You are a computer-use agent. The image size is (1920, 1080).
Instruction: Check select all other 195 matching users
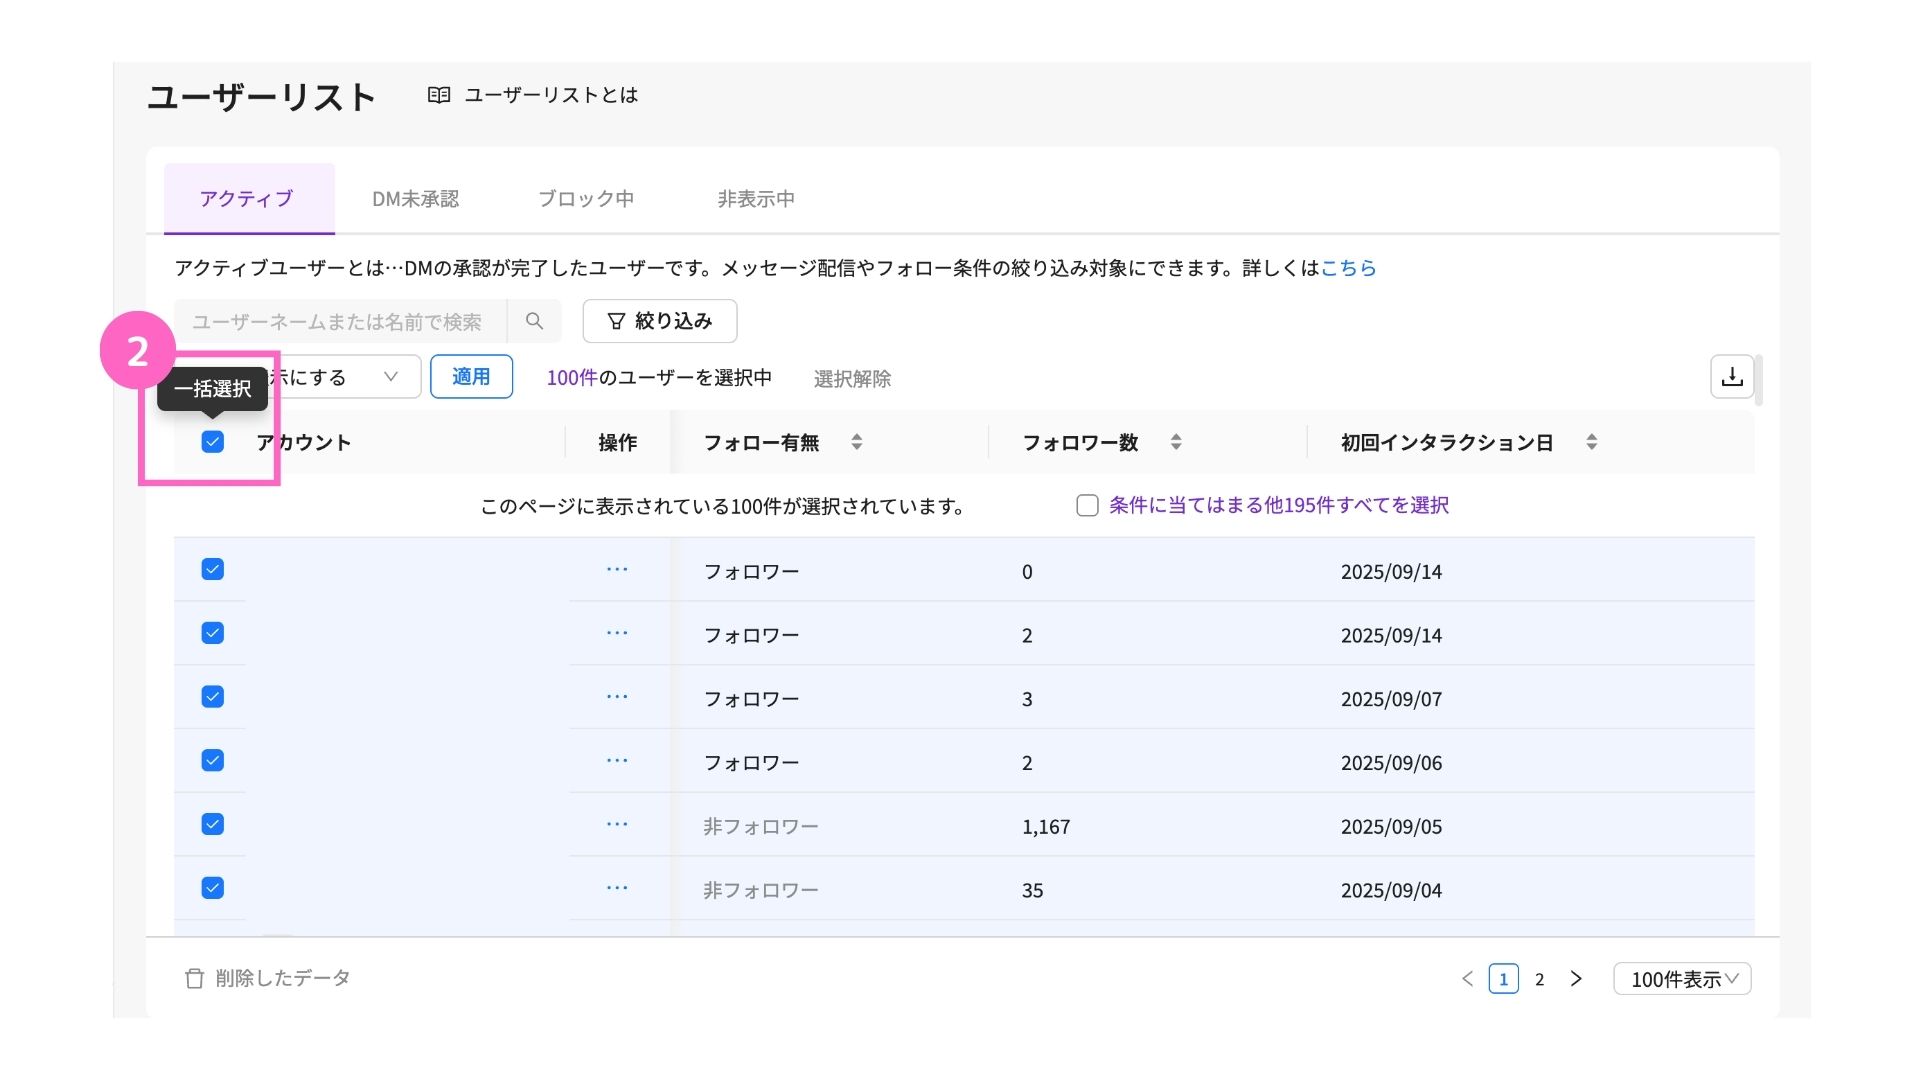(1087, 506)
